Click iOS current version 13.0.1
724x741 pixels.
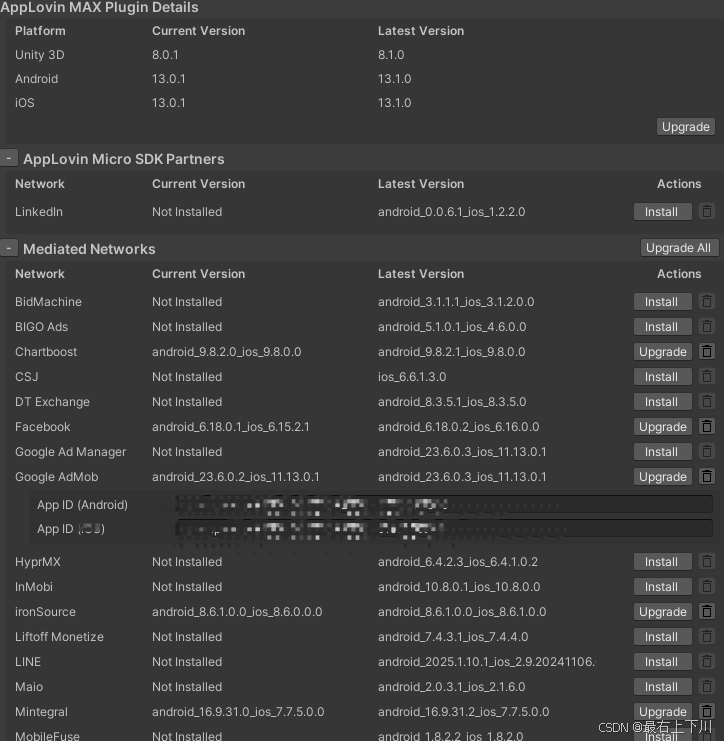pos(169,103)
